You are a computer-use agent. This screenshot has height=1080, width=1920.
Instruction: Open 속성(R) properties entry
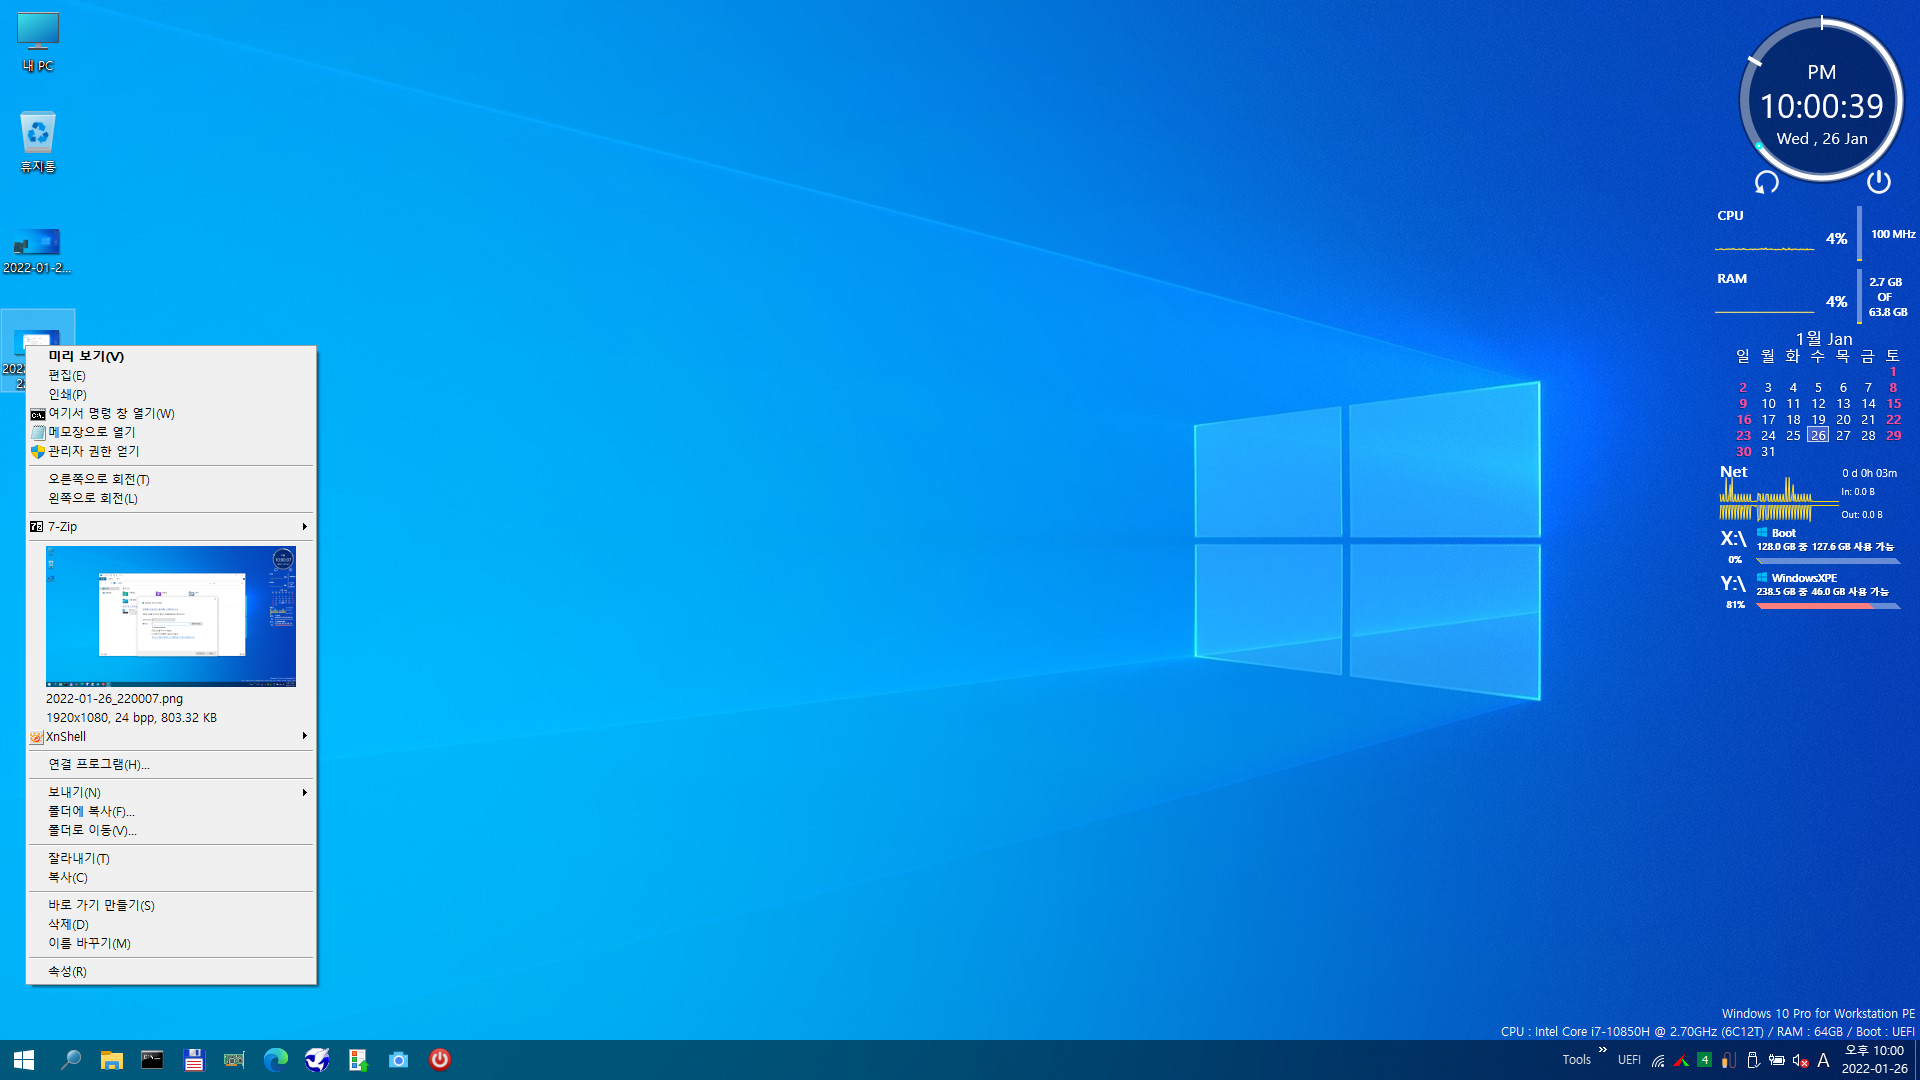tap(171, 971)
